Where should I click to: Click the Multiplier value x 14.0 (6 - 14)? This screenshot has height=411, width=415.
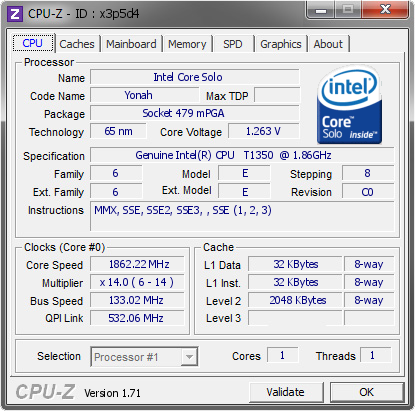click(x=137, y=282)
